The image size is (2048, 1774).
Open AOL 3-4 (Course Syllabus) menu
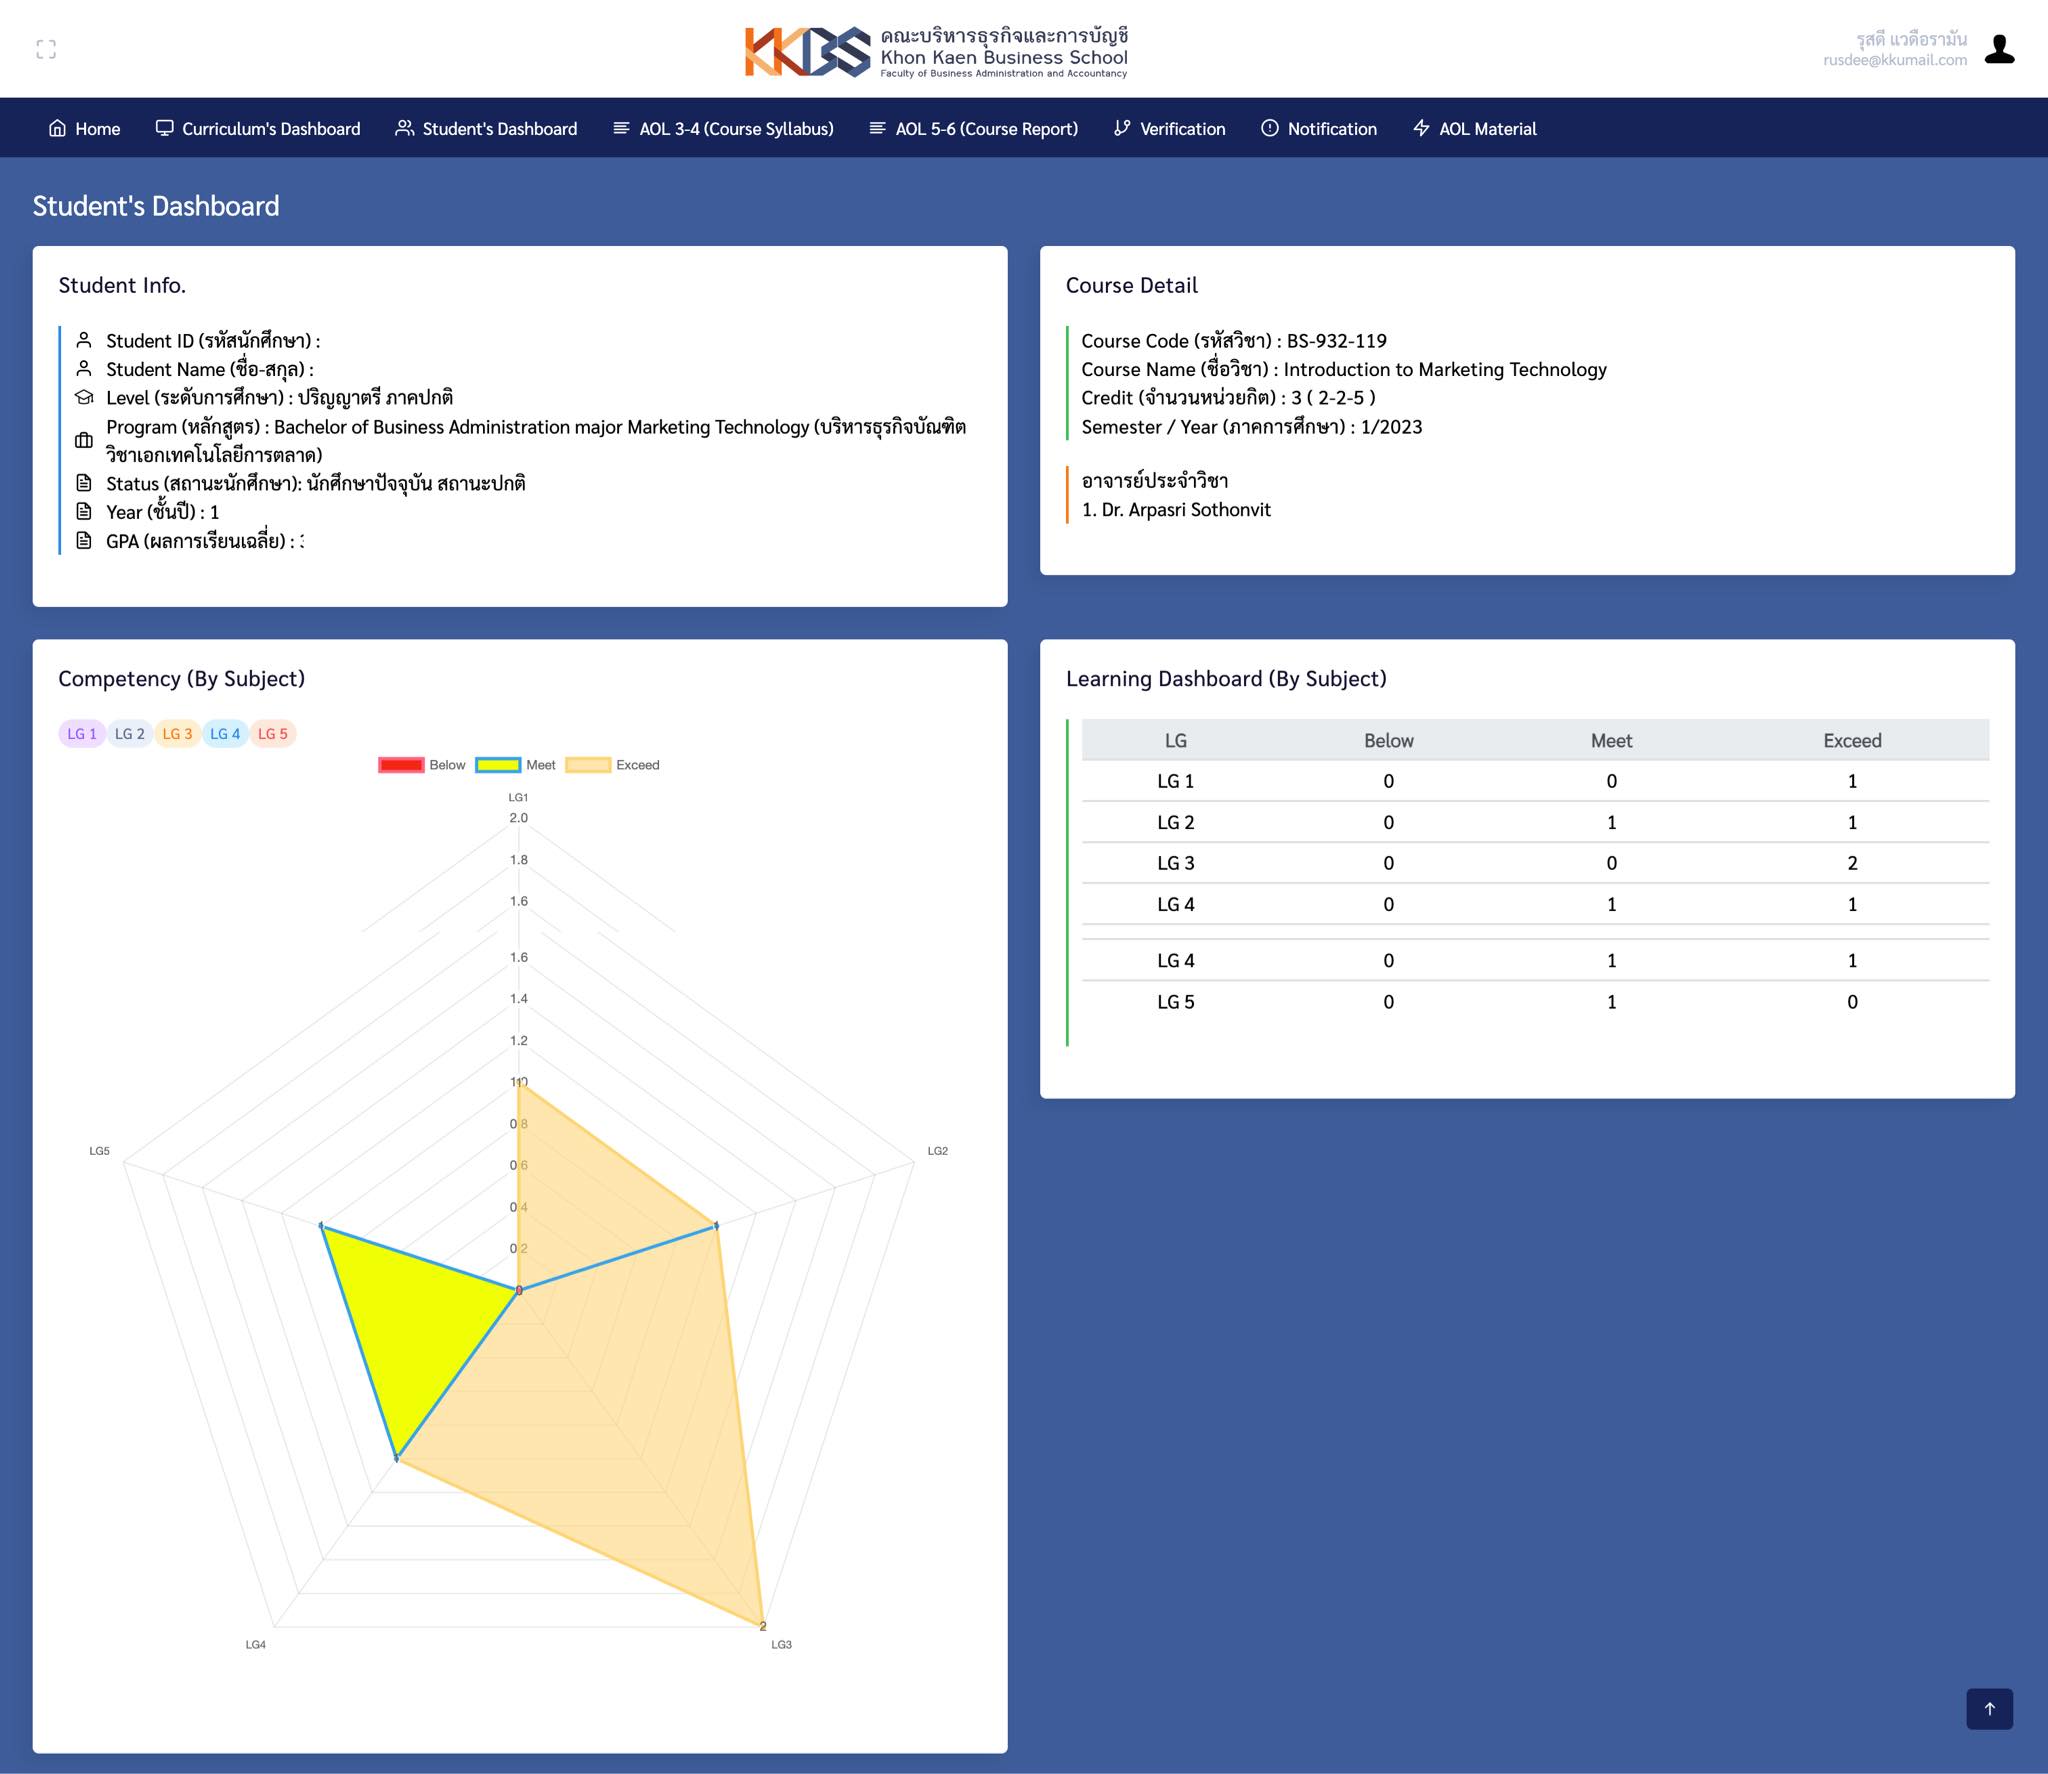pos(723,128)
